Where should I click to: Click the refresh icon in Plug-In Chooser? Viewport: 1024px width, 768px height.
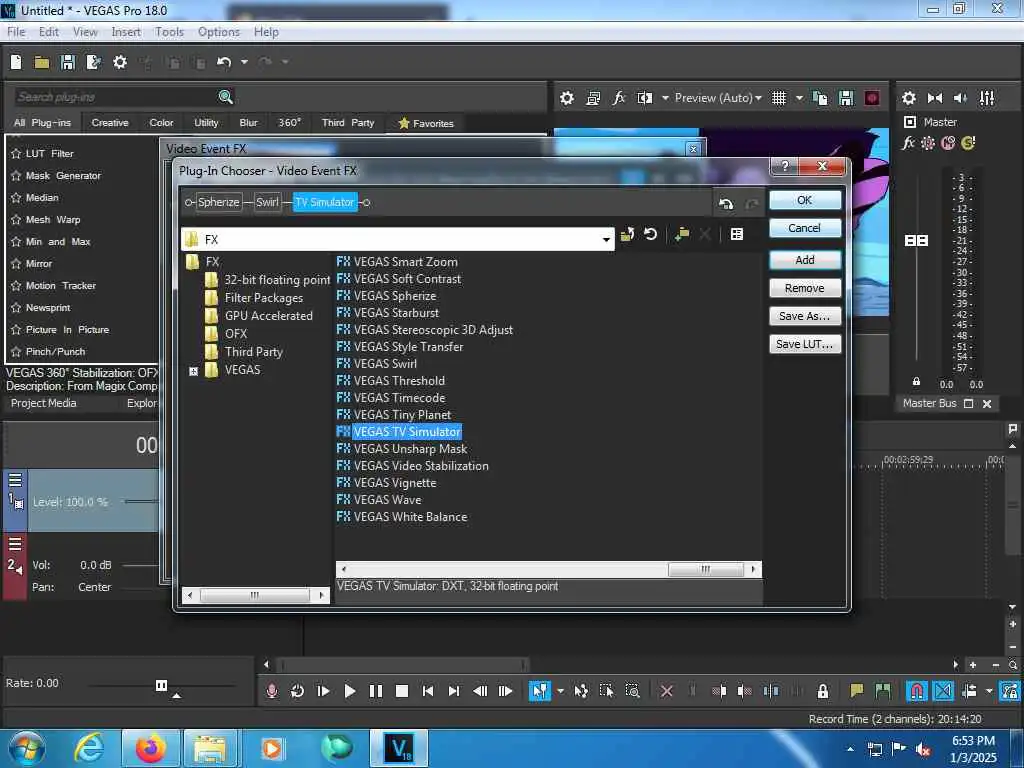pyautogui.click(x=650, y=234)
